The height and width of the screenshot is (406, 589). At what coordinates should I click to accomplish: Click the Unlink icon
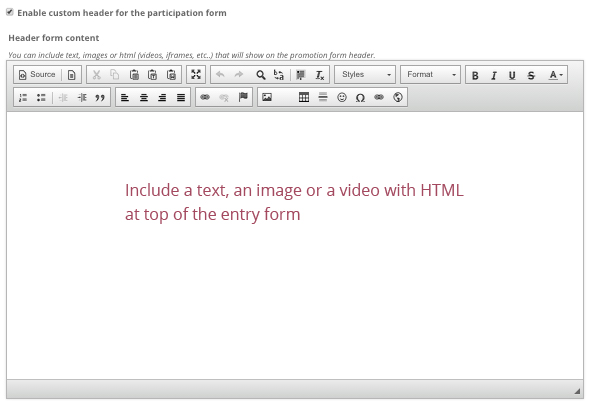point(224,98)
